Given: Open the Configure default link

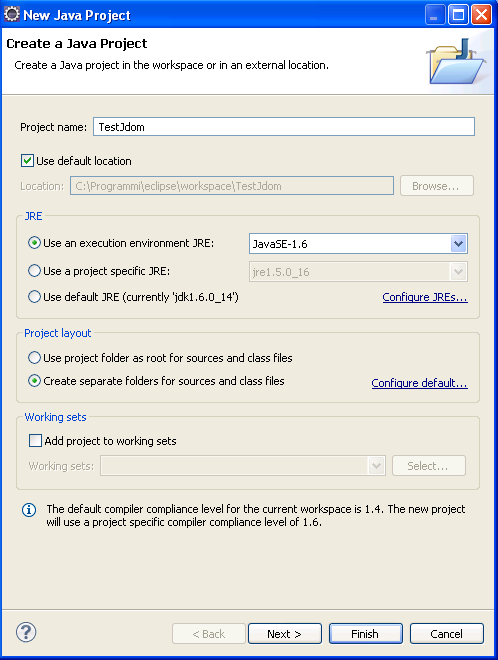Looking at the screenshot, I should 419,383.
